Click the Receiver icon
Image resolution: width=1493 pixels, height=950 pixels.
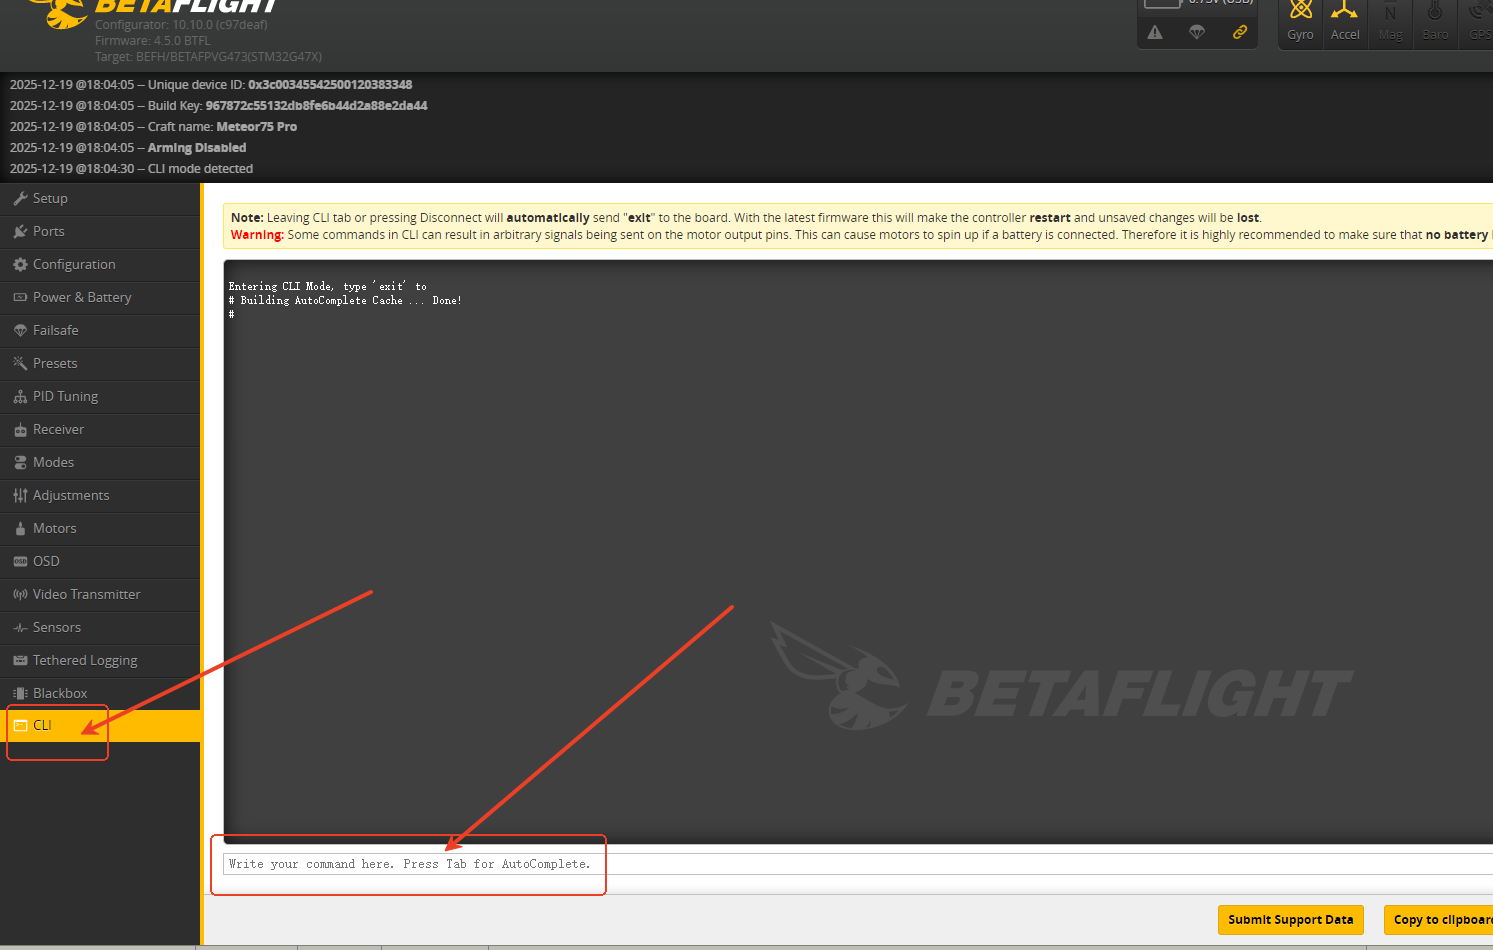20,429
